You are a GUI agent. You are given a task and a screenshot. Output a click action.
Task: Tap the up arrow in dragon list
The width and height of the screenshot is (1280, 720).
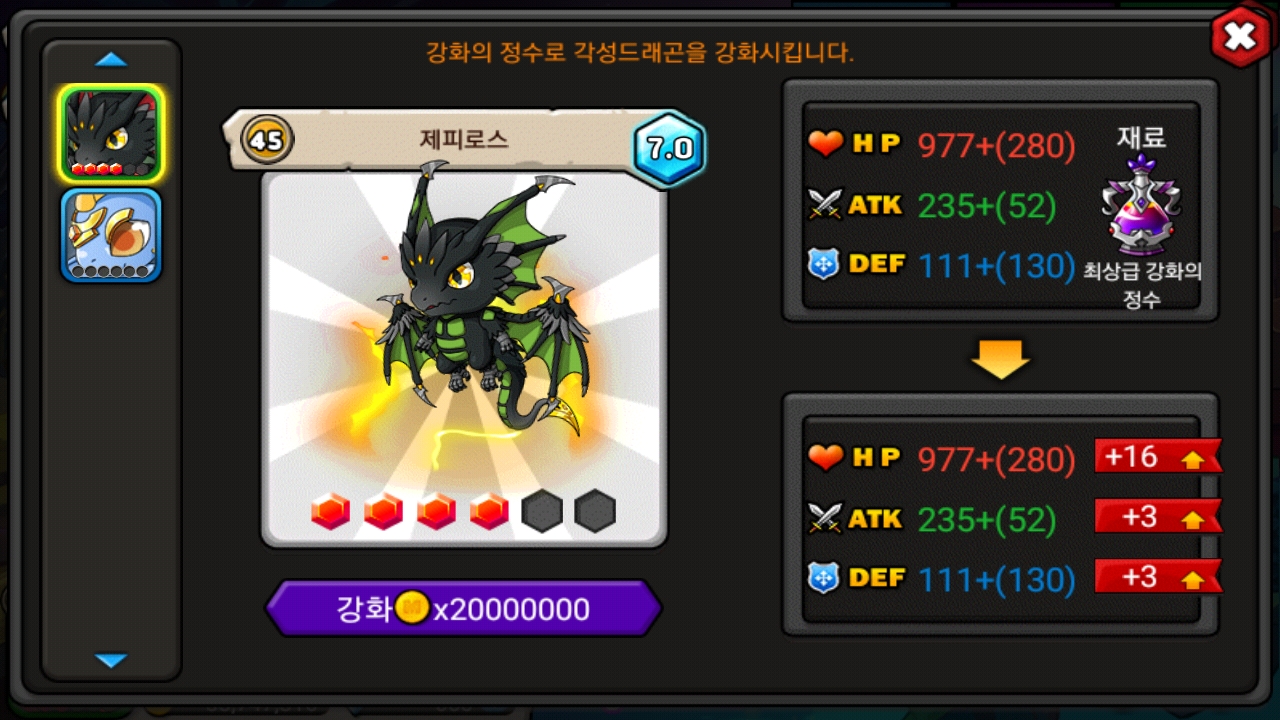coord(111,60)
